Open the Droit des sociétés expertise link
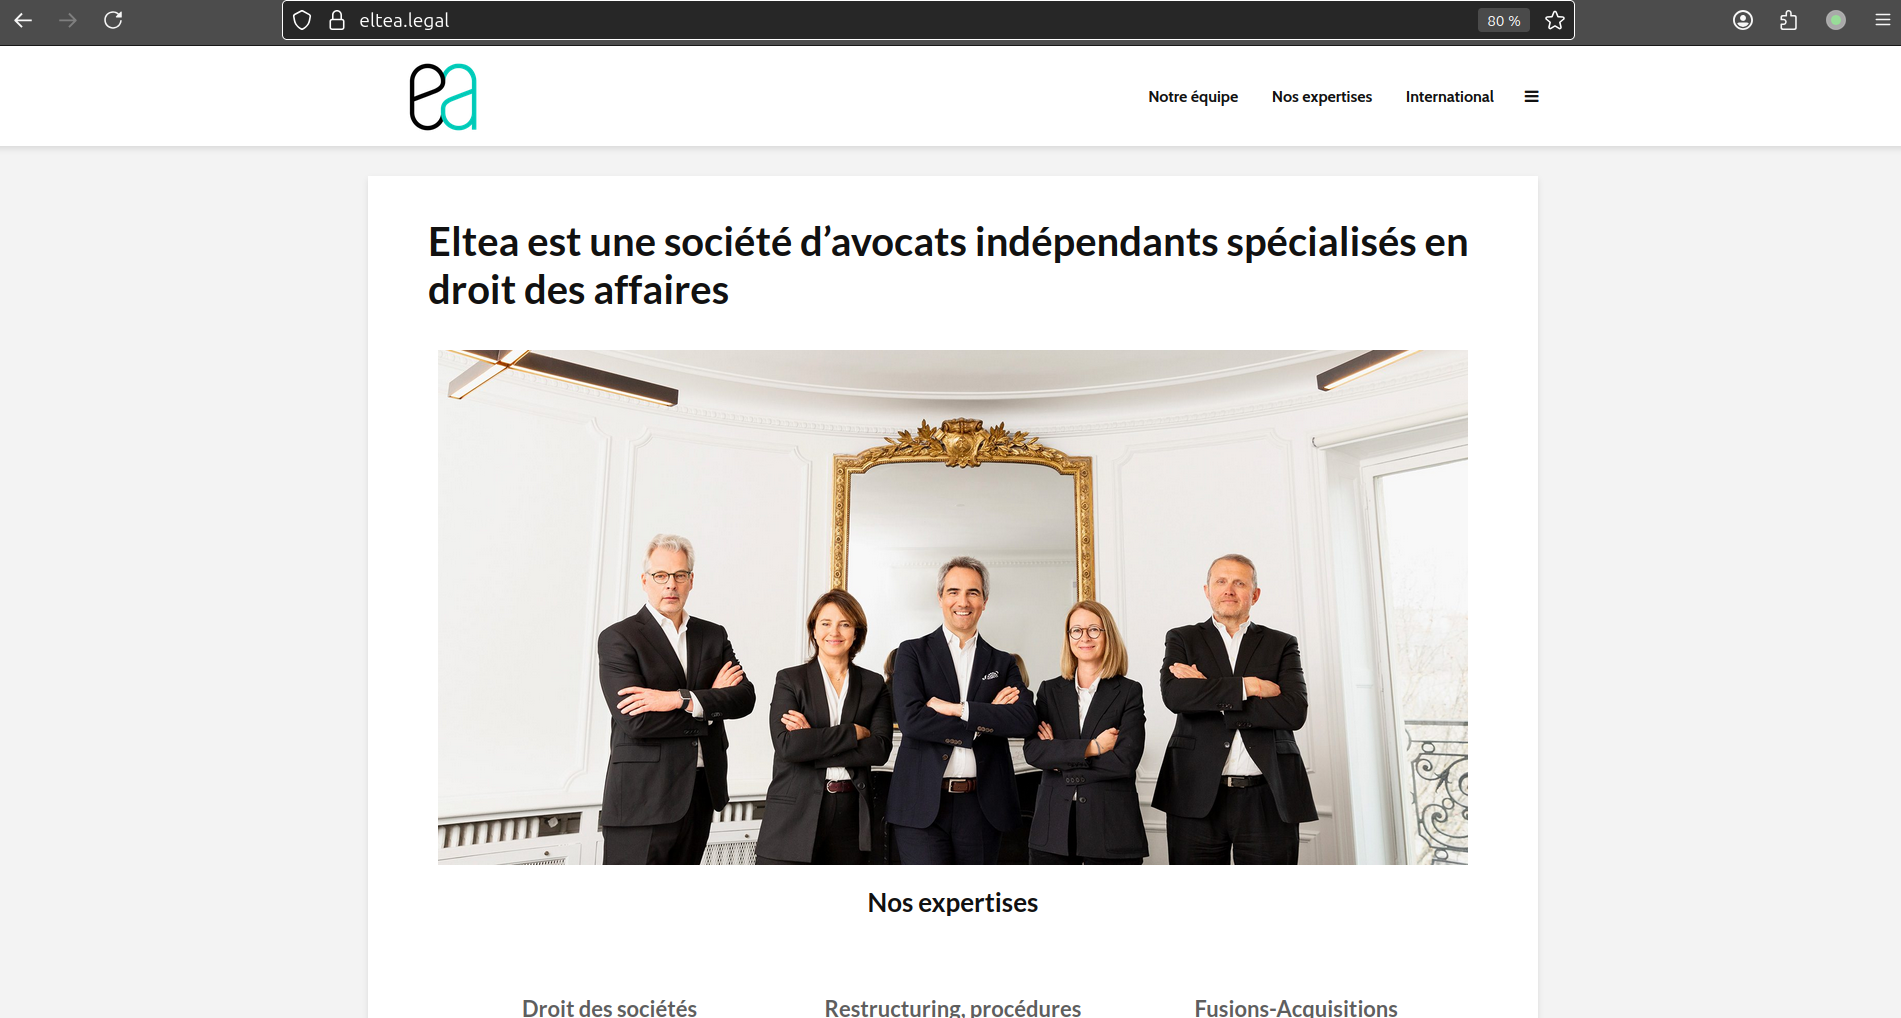The image size is (1901, 1018). tap(609, 1007)
